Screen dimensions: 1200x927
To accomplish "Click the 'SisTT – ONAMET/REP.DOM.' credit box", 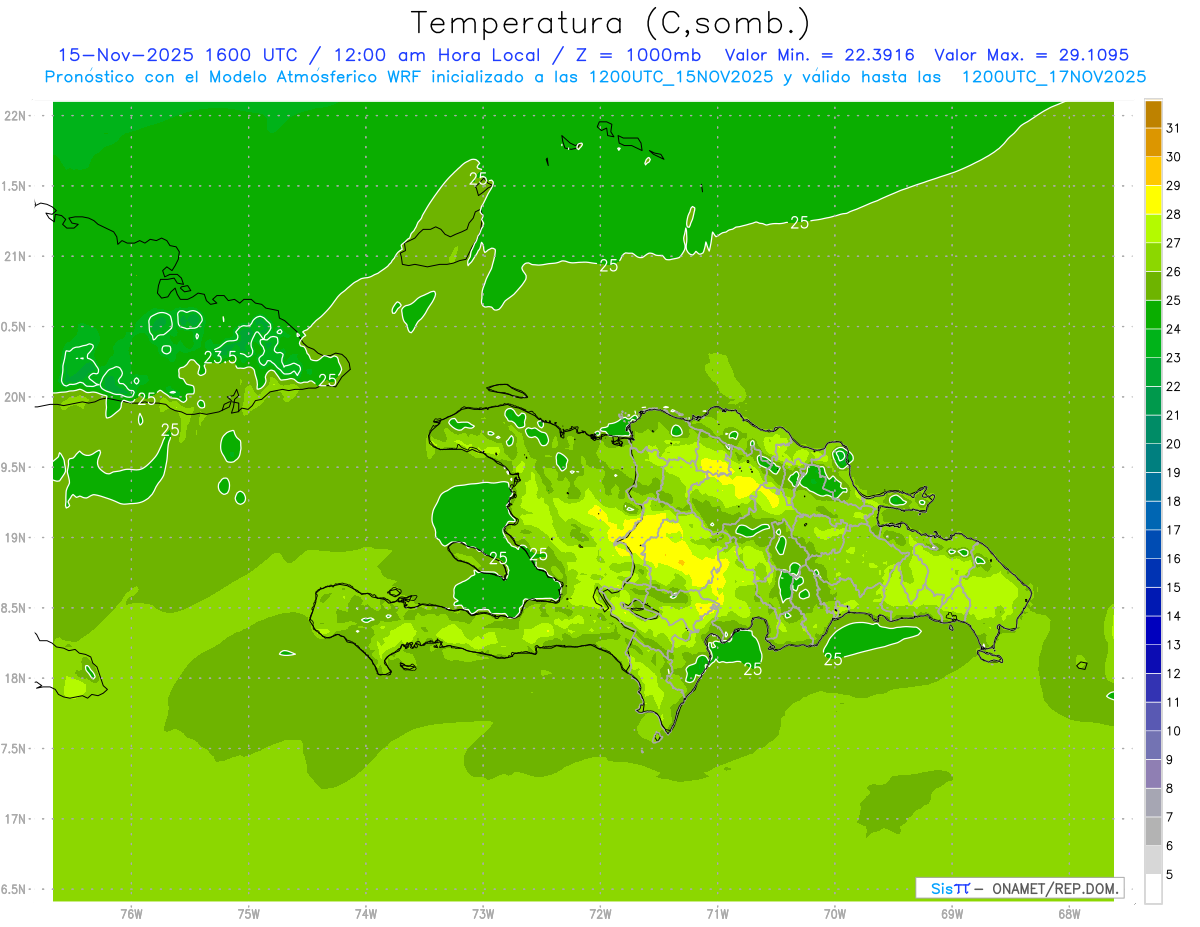I will [1019, 888].
